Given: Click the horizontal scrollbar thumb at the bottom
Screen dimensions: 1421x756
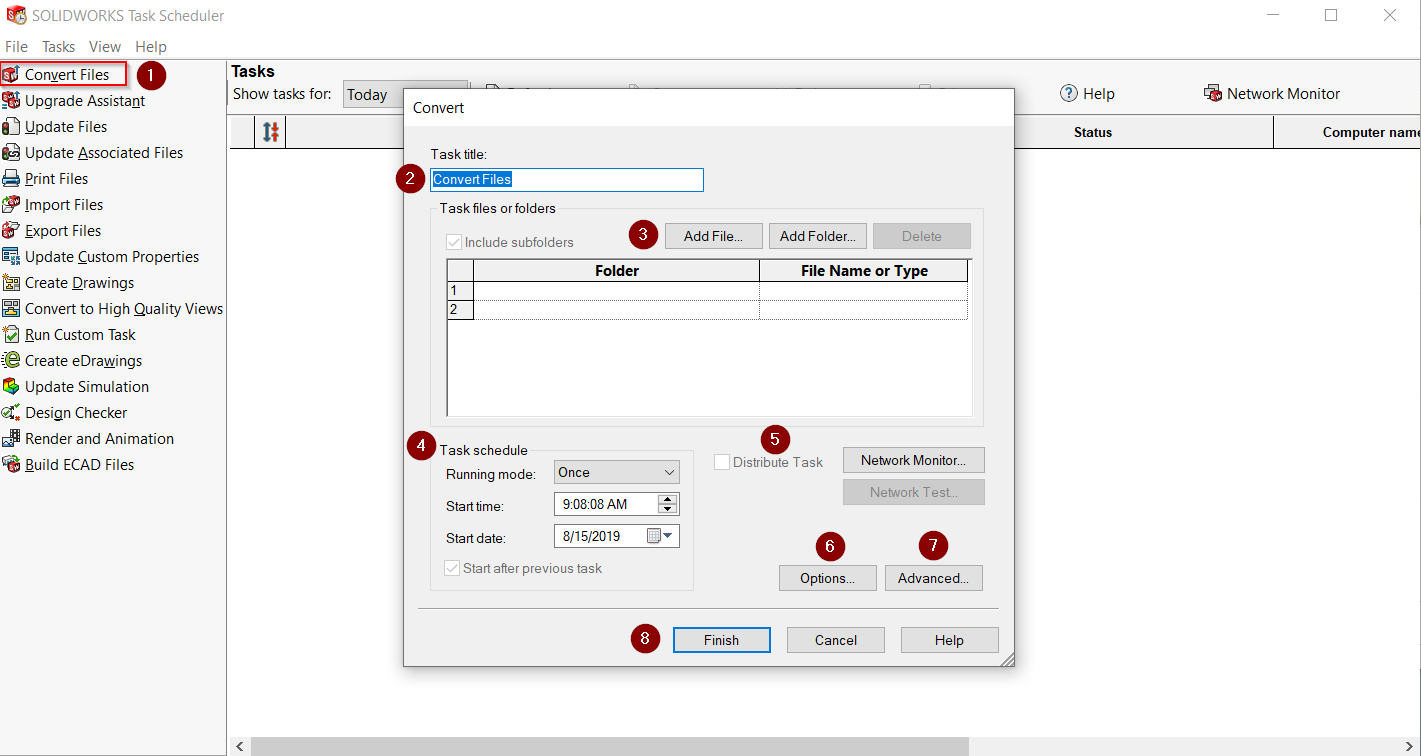Looking at the screenshot, I should (x=610, y=746).
